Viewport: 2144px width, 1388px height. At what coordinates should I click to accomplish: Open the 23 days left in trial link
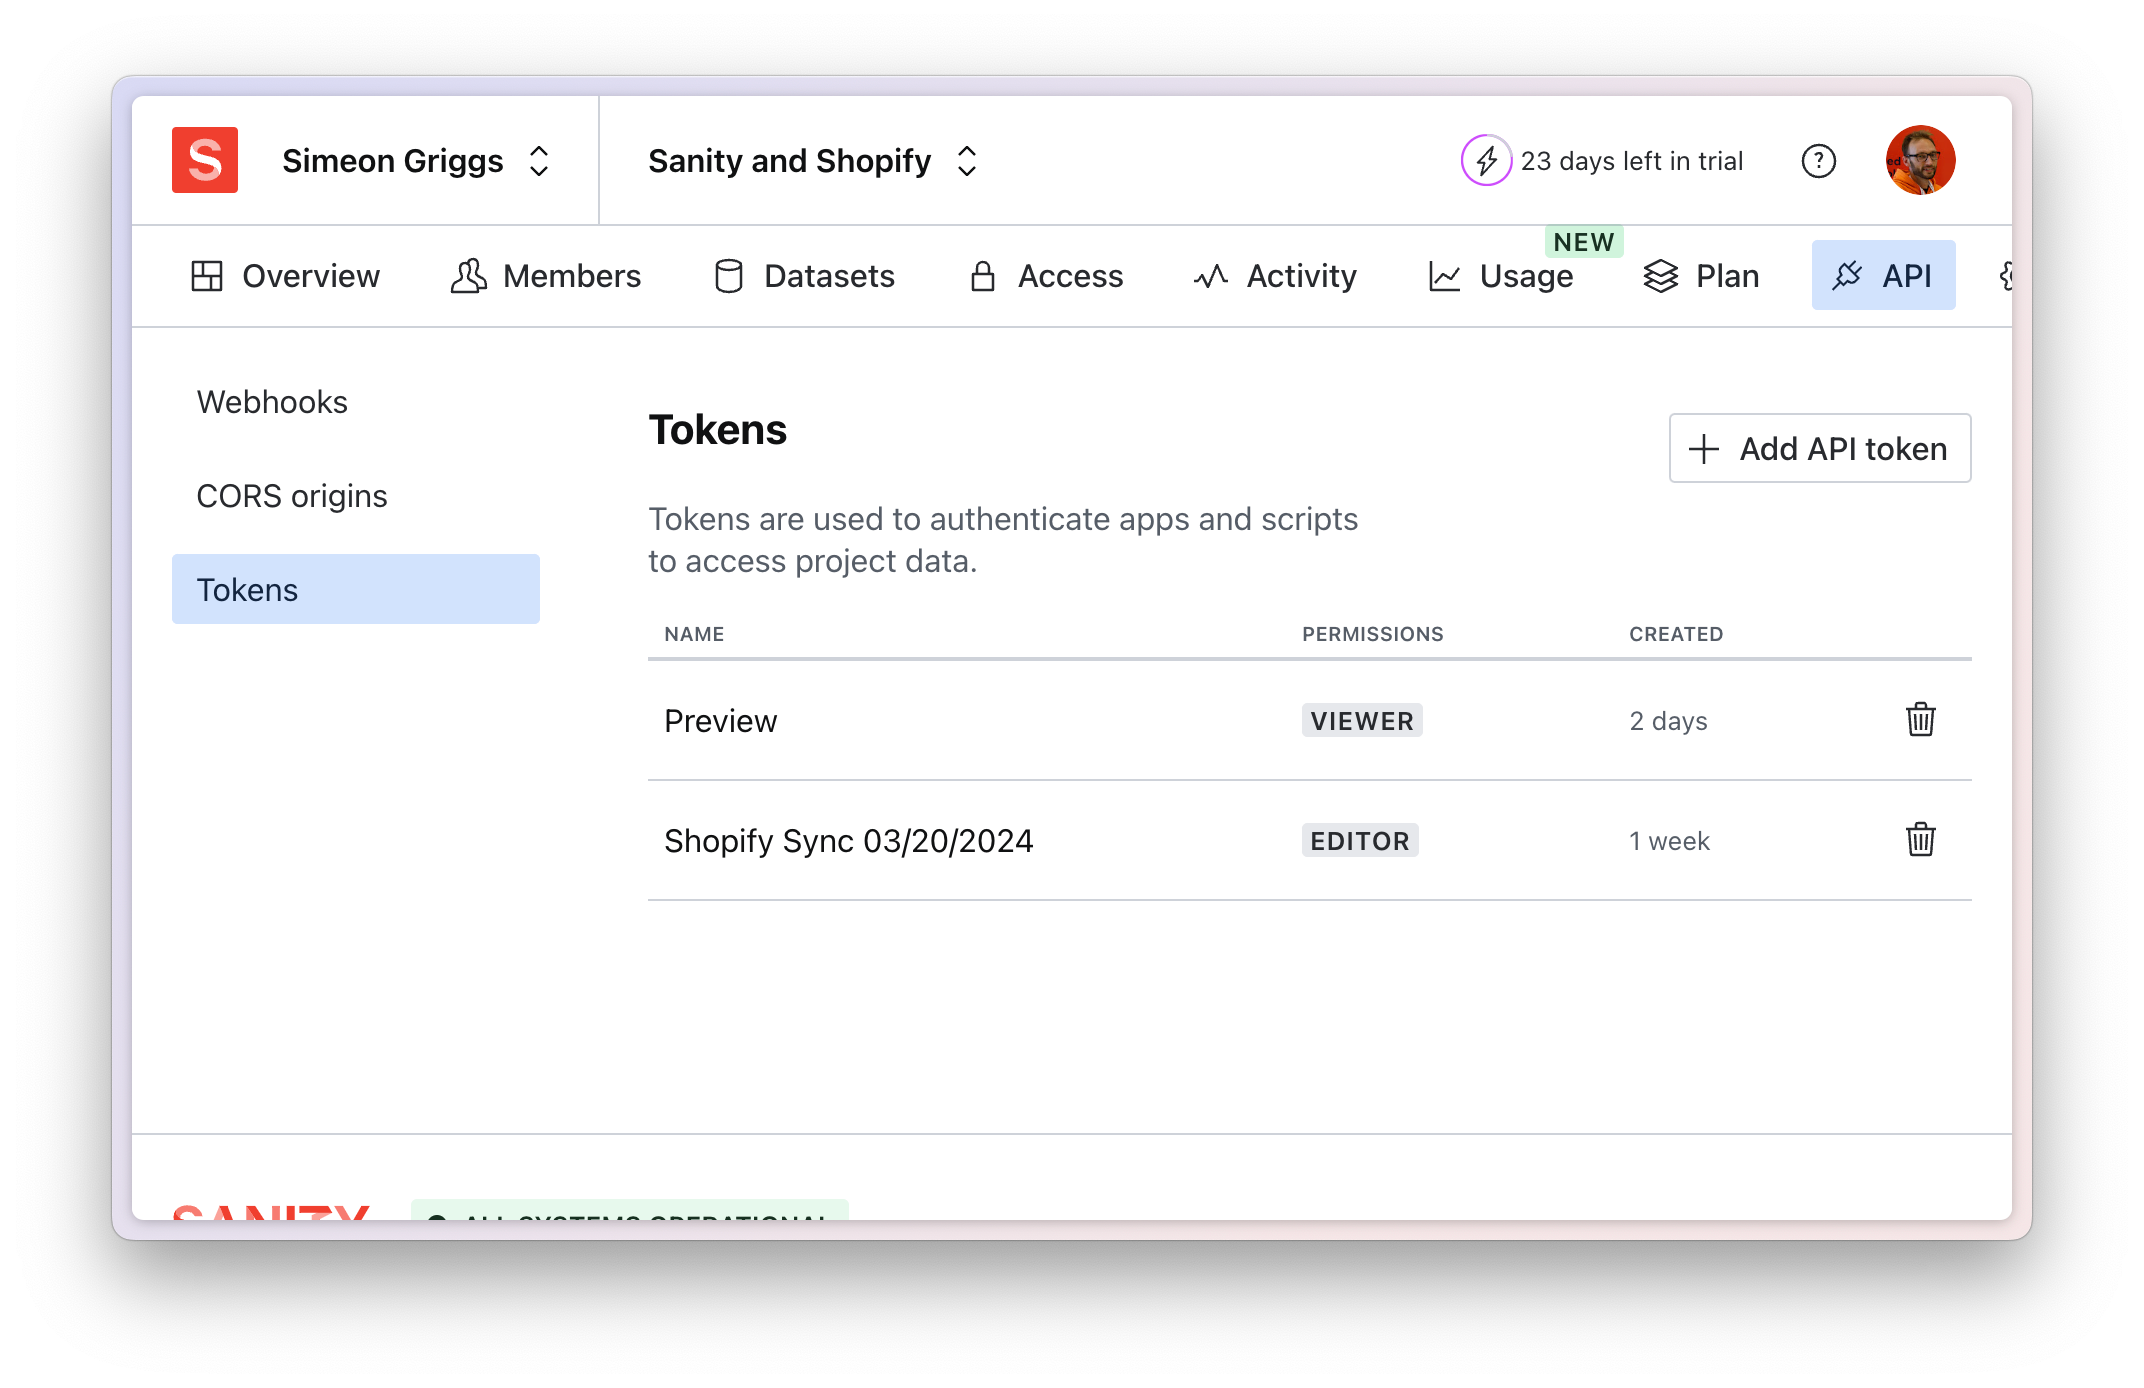[x=1631, y=161]
